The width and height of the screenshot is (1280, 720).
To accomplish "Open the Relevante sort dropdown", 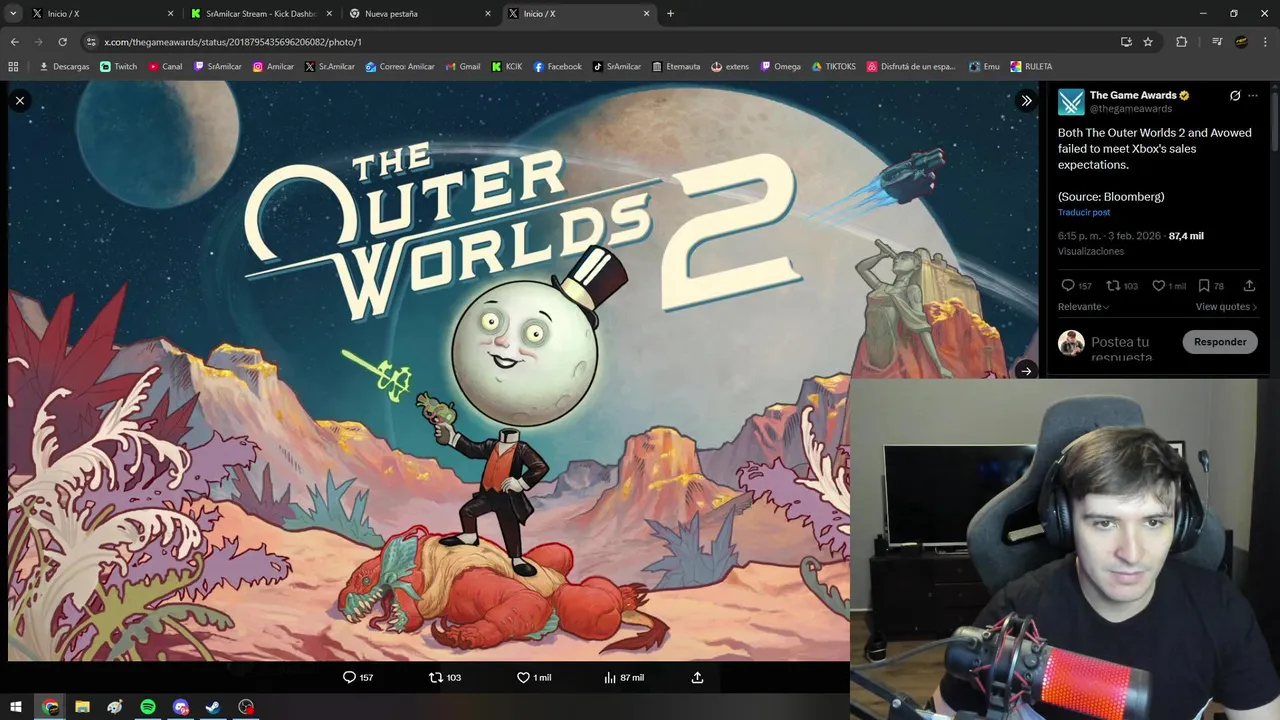I will point(1084,307).
